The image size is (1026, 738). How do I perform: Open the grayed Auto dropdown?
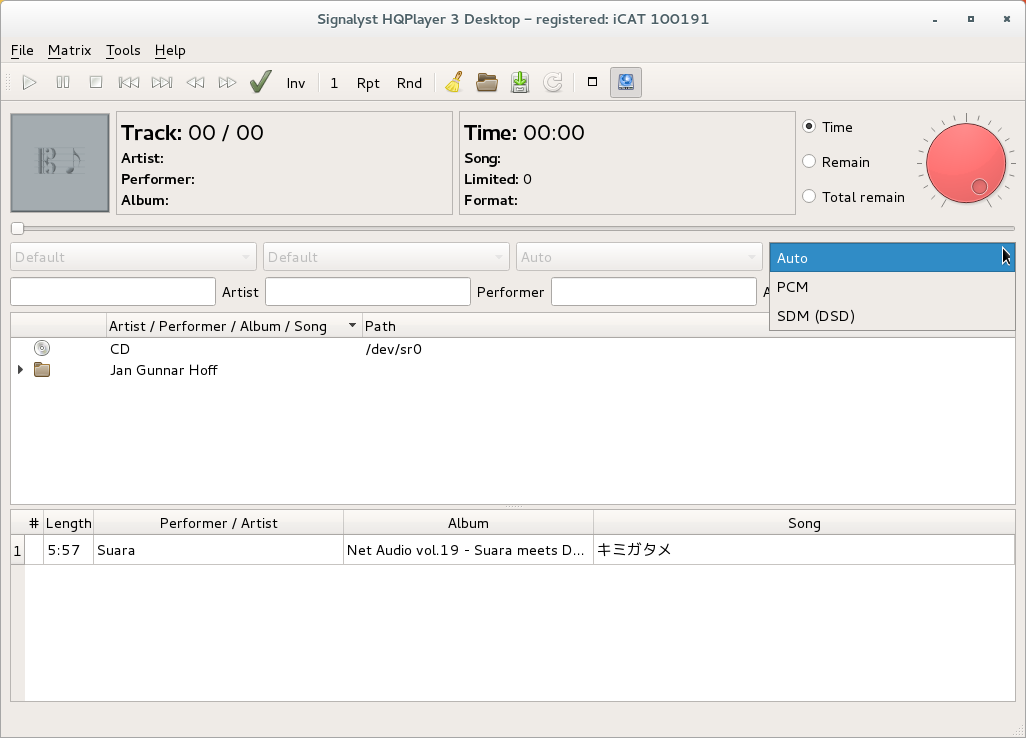639,257
